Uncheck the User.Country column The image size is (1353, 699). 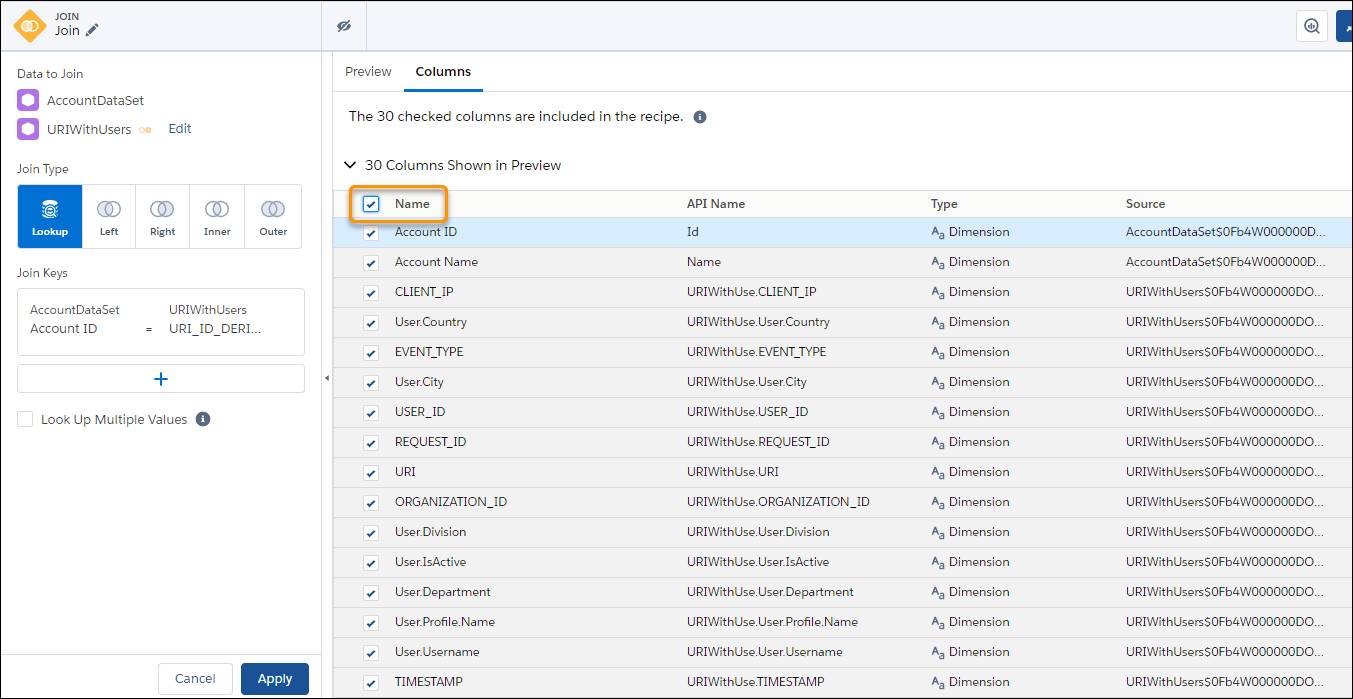pyautogui.click(x=371, y=323)
